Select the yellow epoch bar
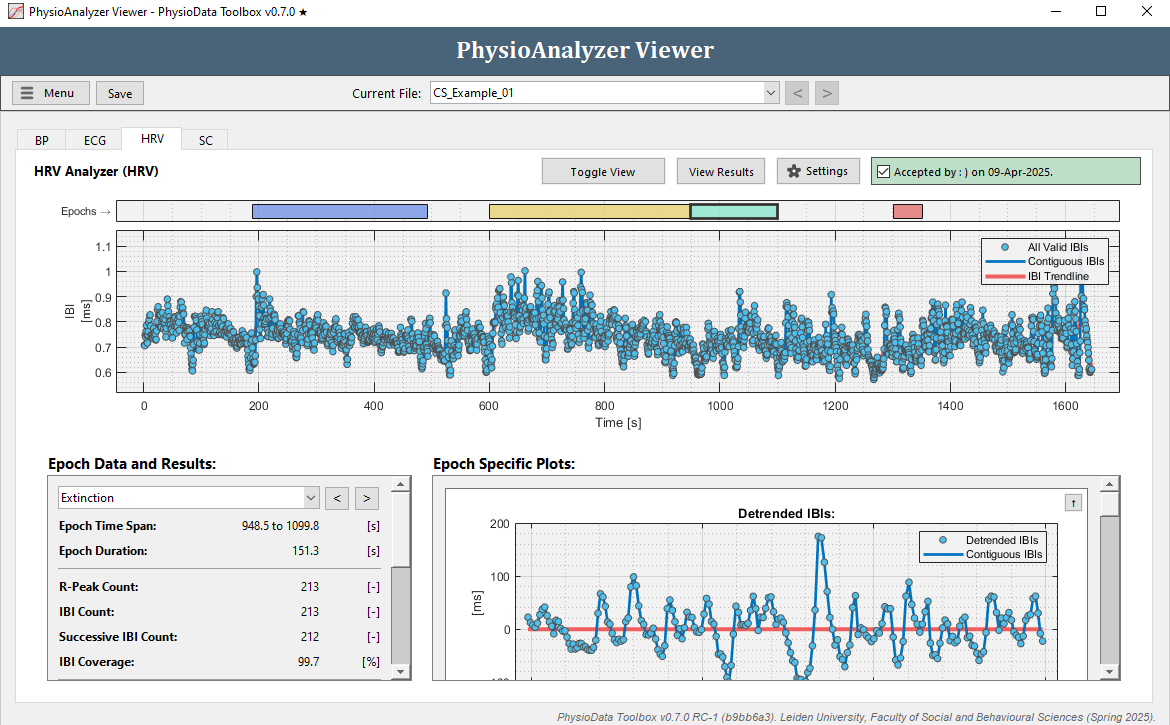 click(589, 211)
